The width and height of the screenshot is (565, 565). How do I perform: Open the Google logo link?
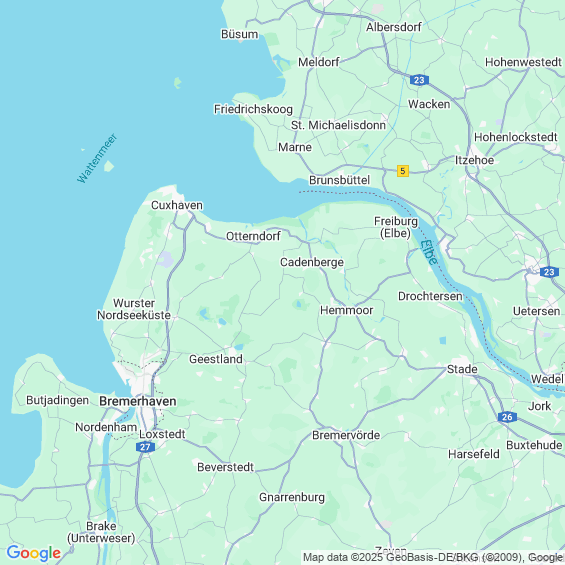pyautogui.click(x=34, y=553)
